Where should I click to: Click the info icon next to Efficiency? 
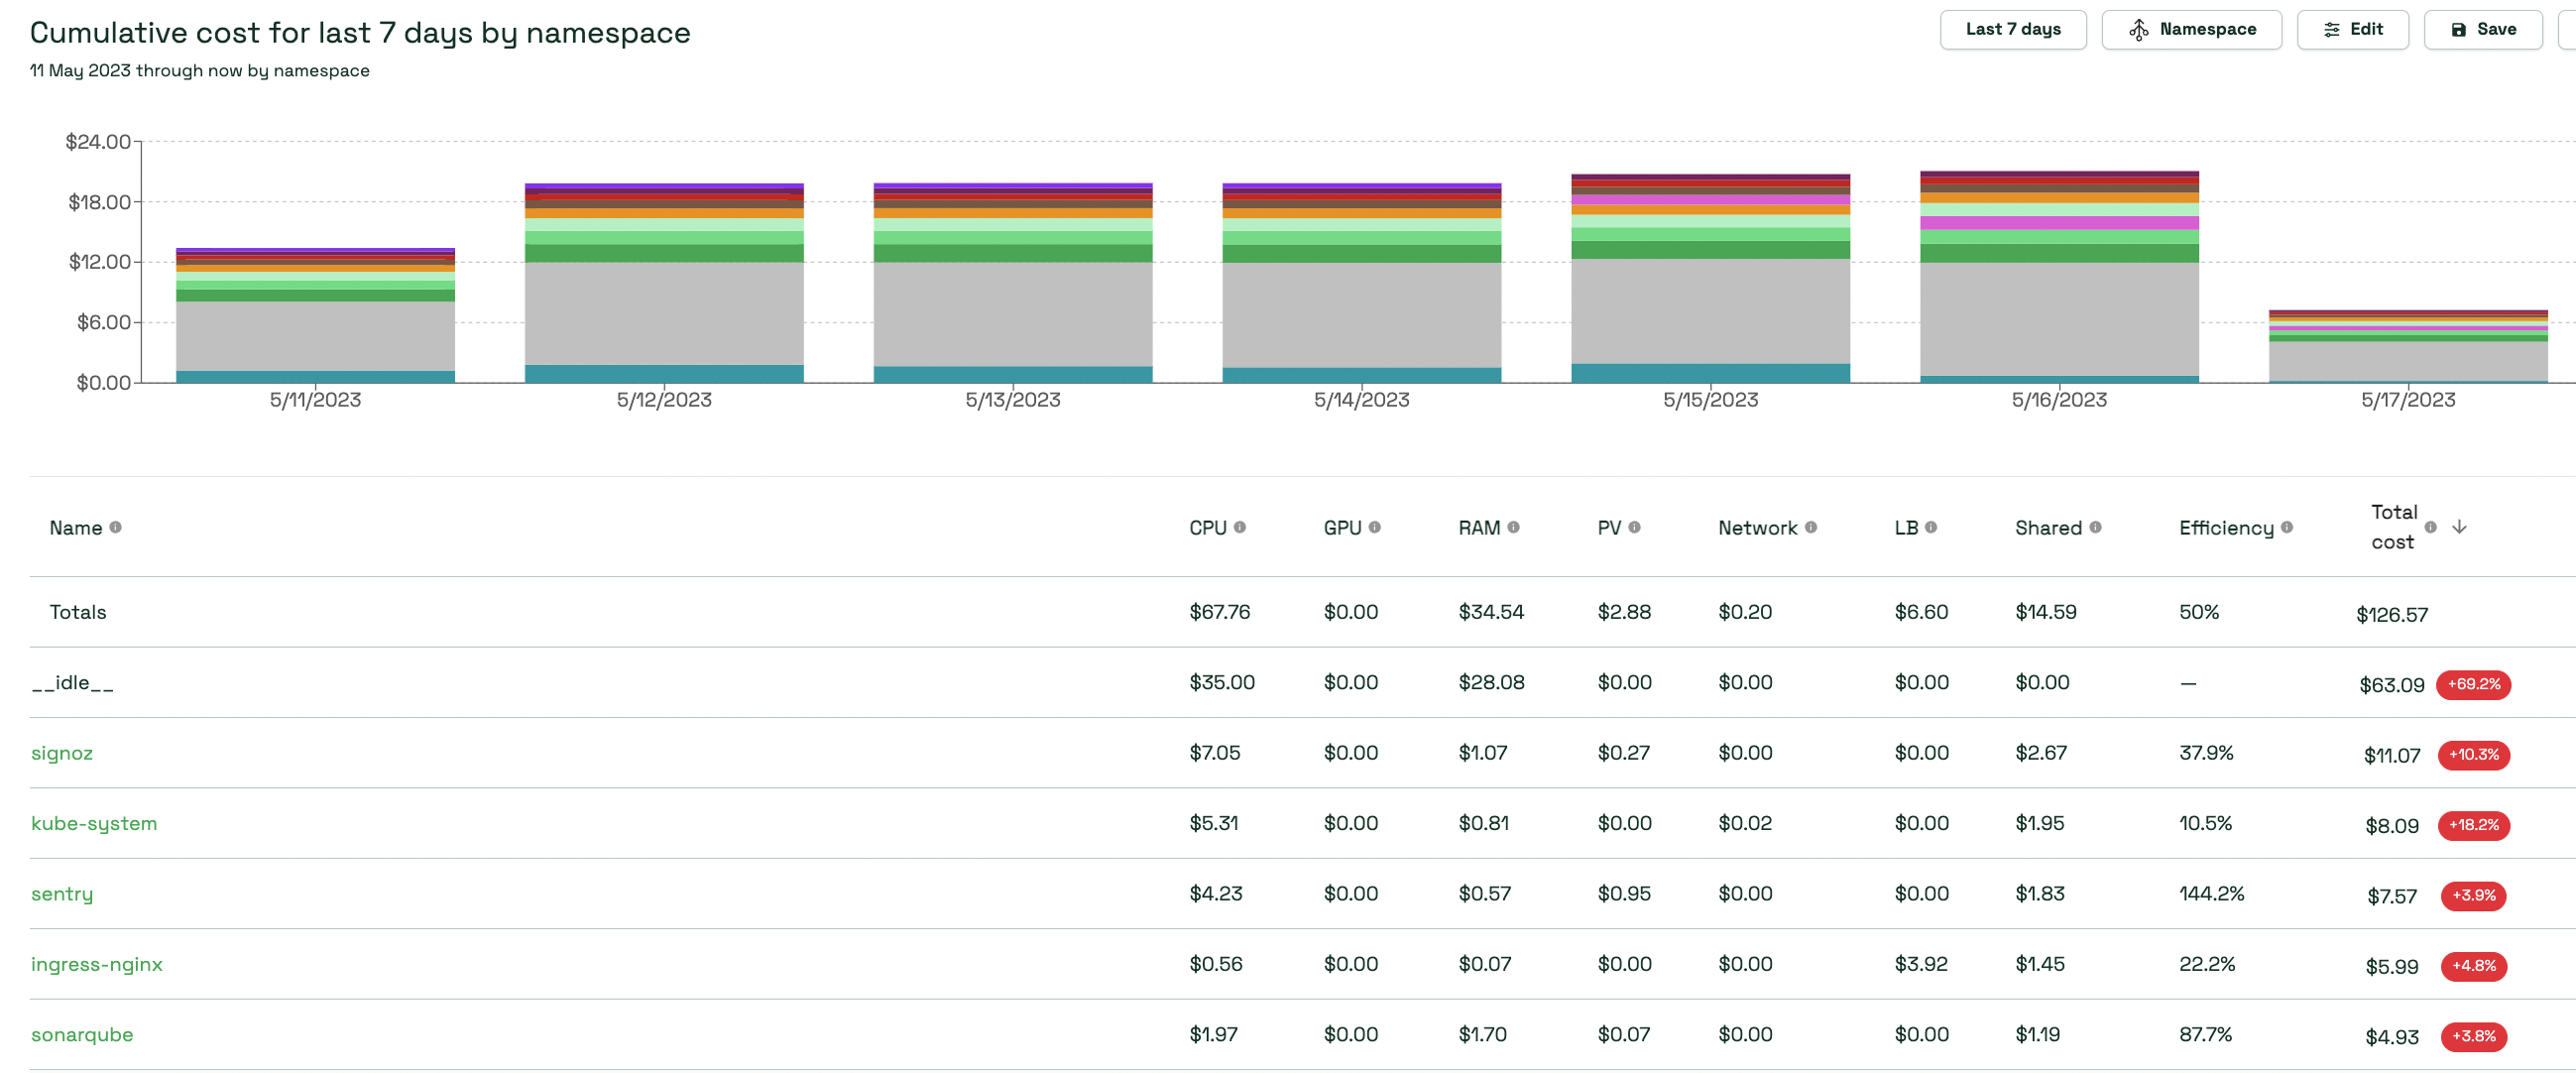[x=2286, y=527]
